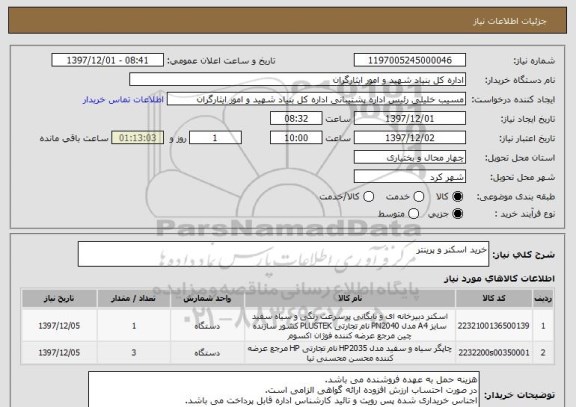Click the delivery city field شهر کرد
Viewport: 576px width, 407px height.
(x=410, y=177)
